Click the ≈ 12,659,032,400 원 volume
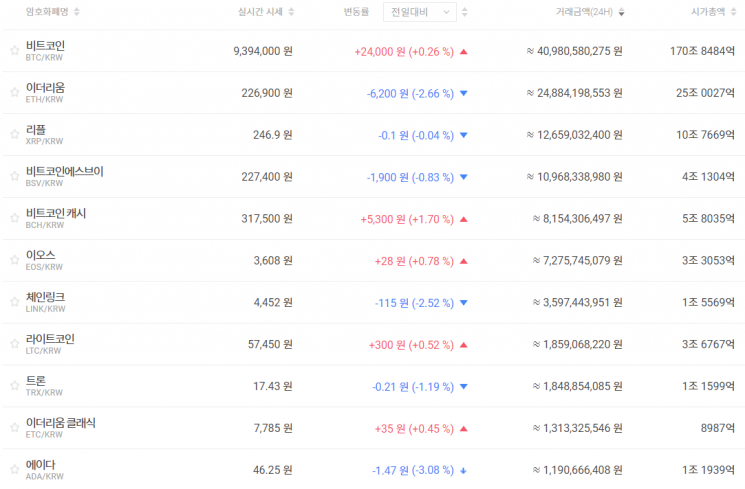 [x=574, y=134]
